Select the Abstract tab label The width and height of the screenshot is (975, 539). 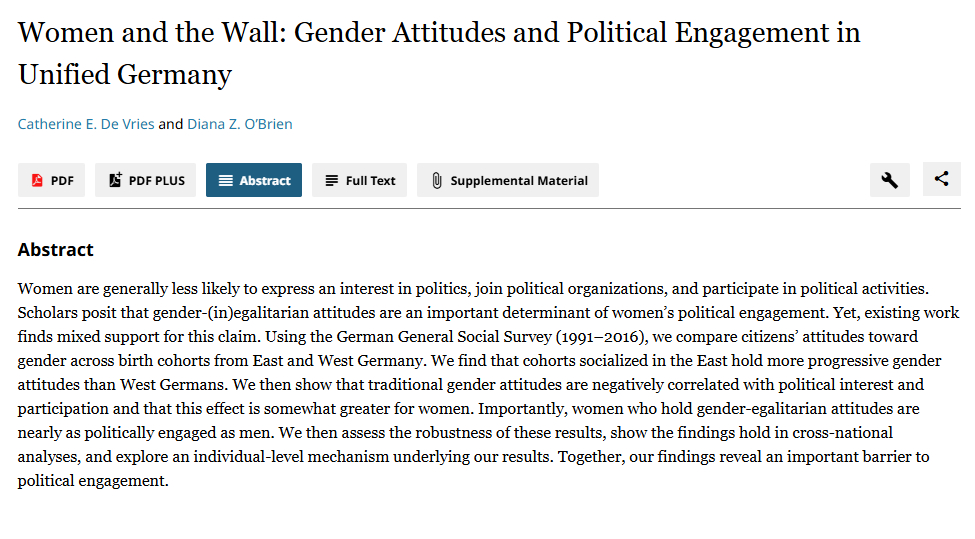pos(265,181)
